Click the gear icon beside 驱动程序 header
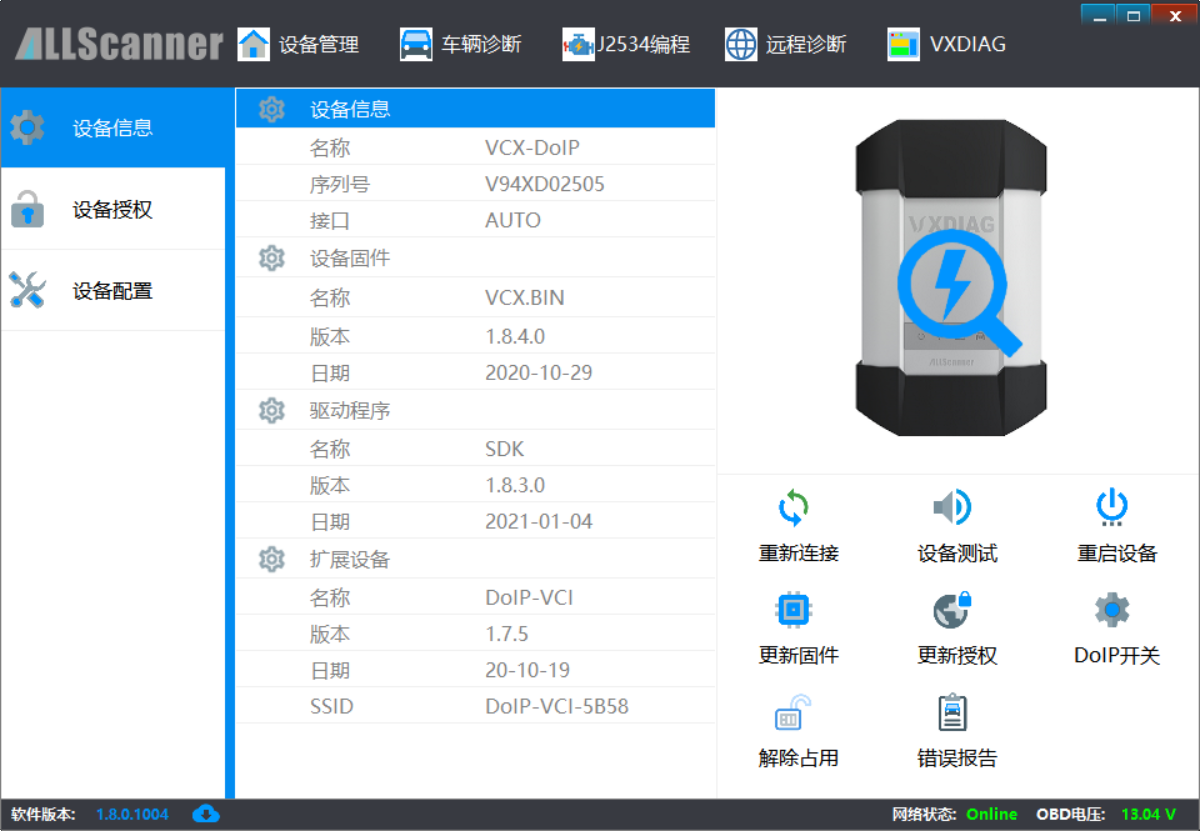 (x=272, y=410)
